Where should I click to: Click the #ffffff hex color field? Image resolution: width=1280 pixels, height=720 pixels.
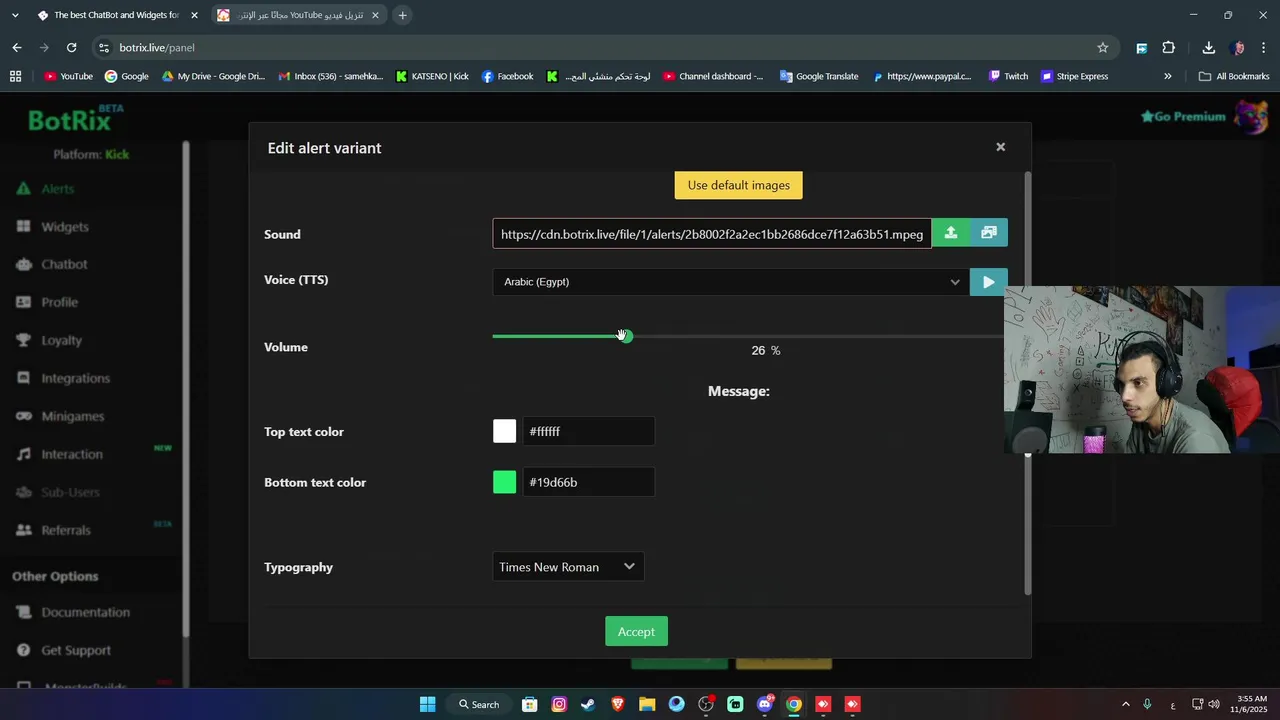(x=588, y=431)
